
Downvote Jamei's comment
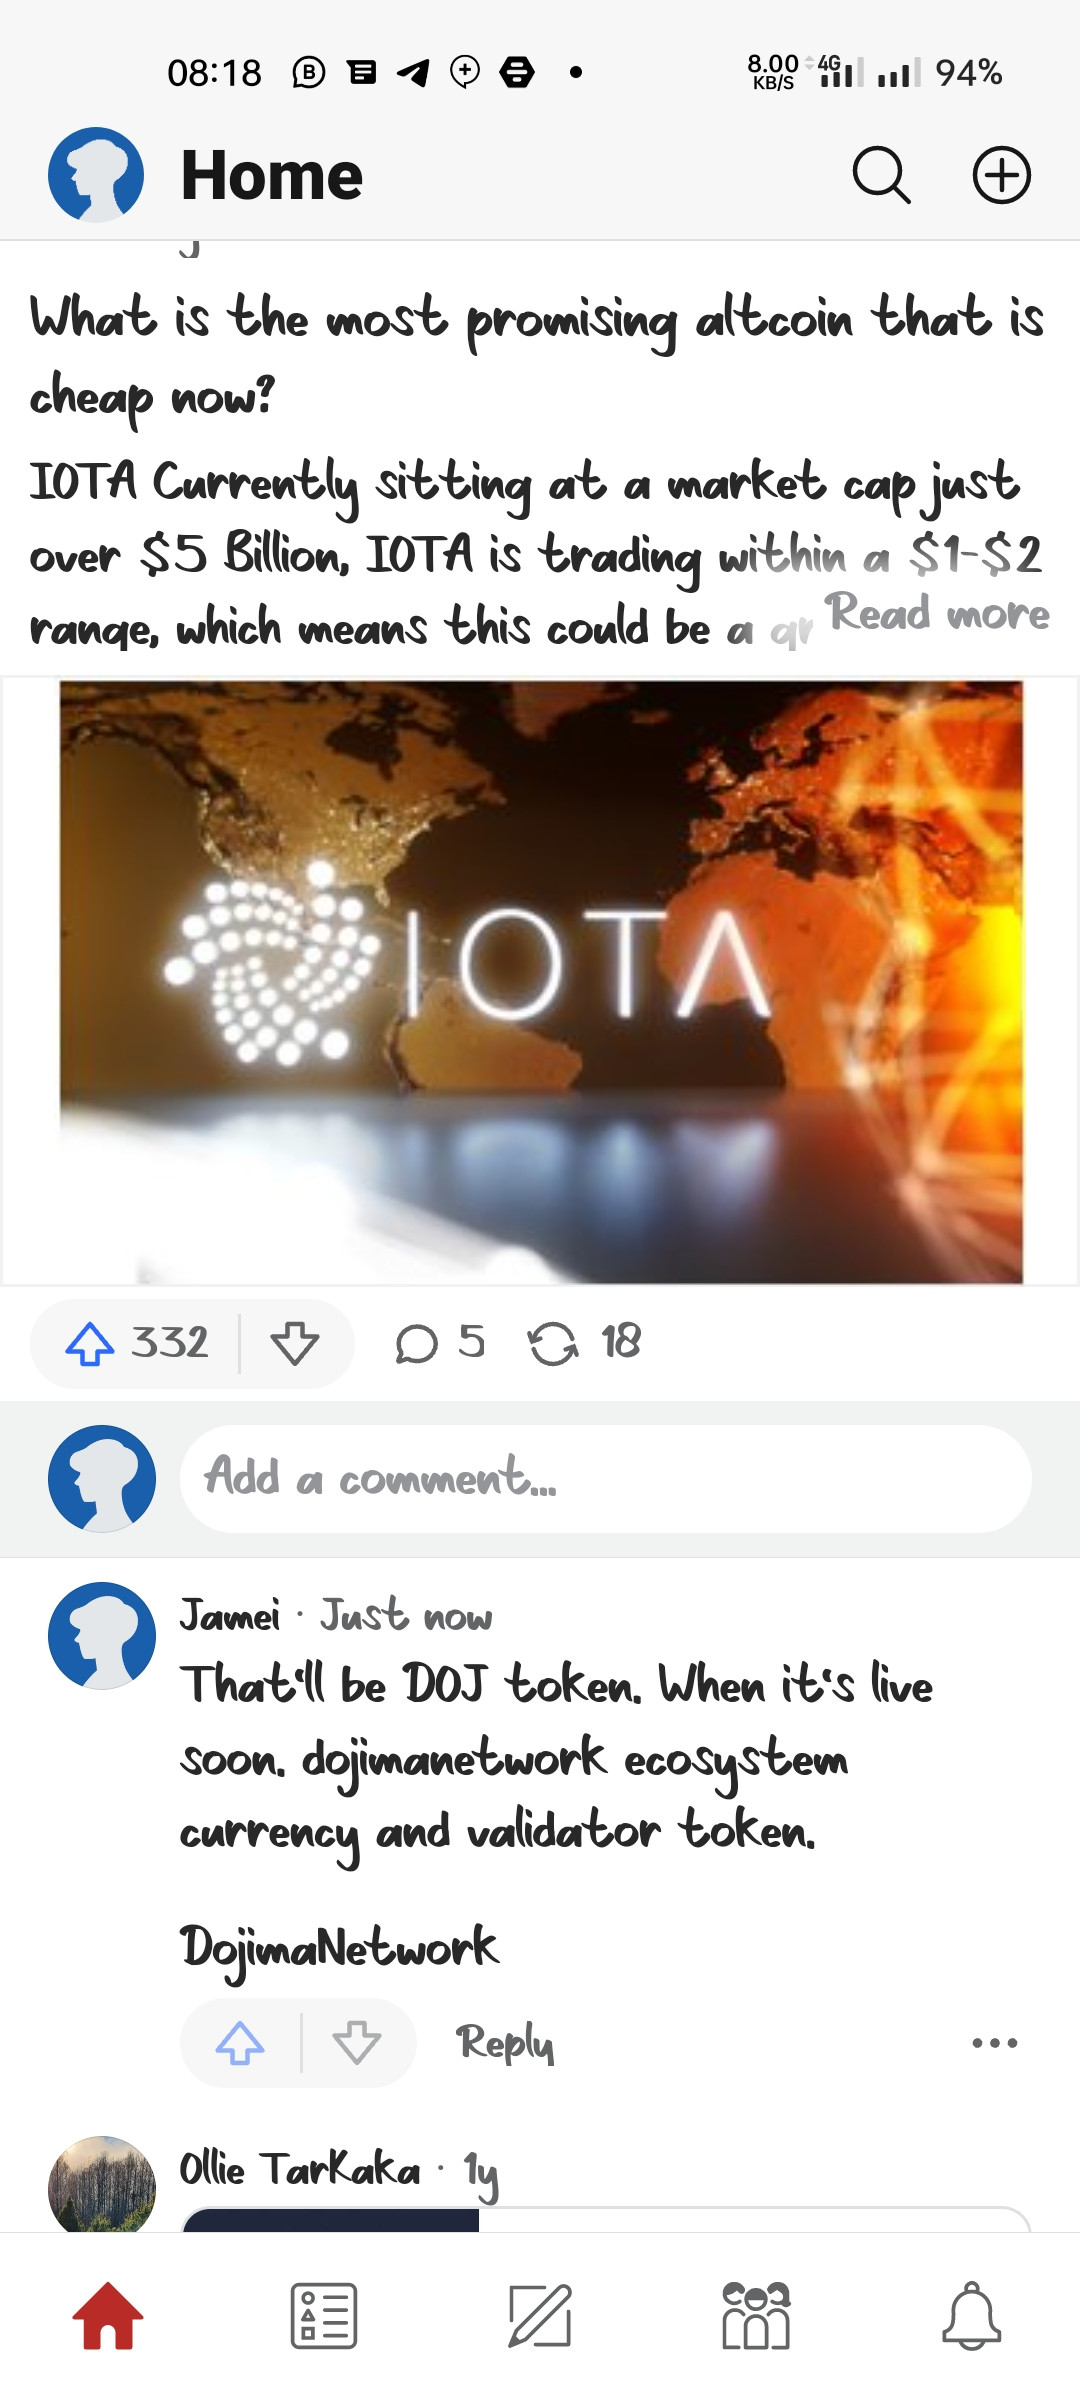(x=356, y=2043)
